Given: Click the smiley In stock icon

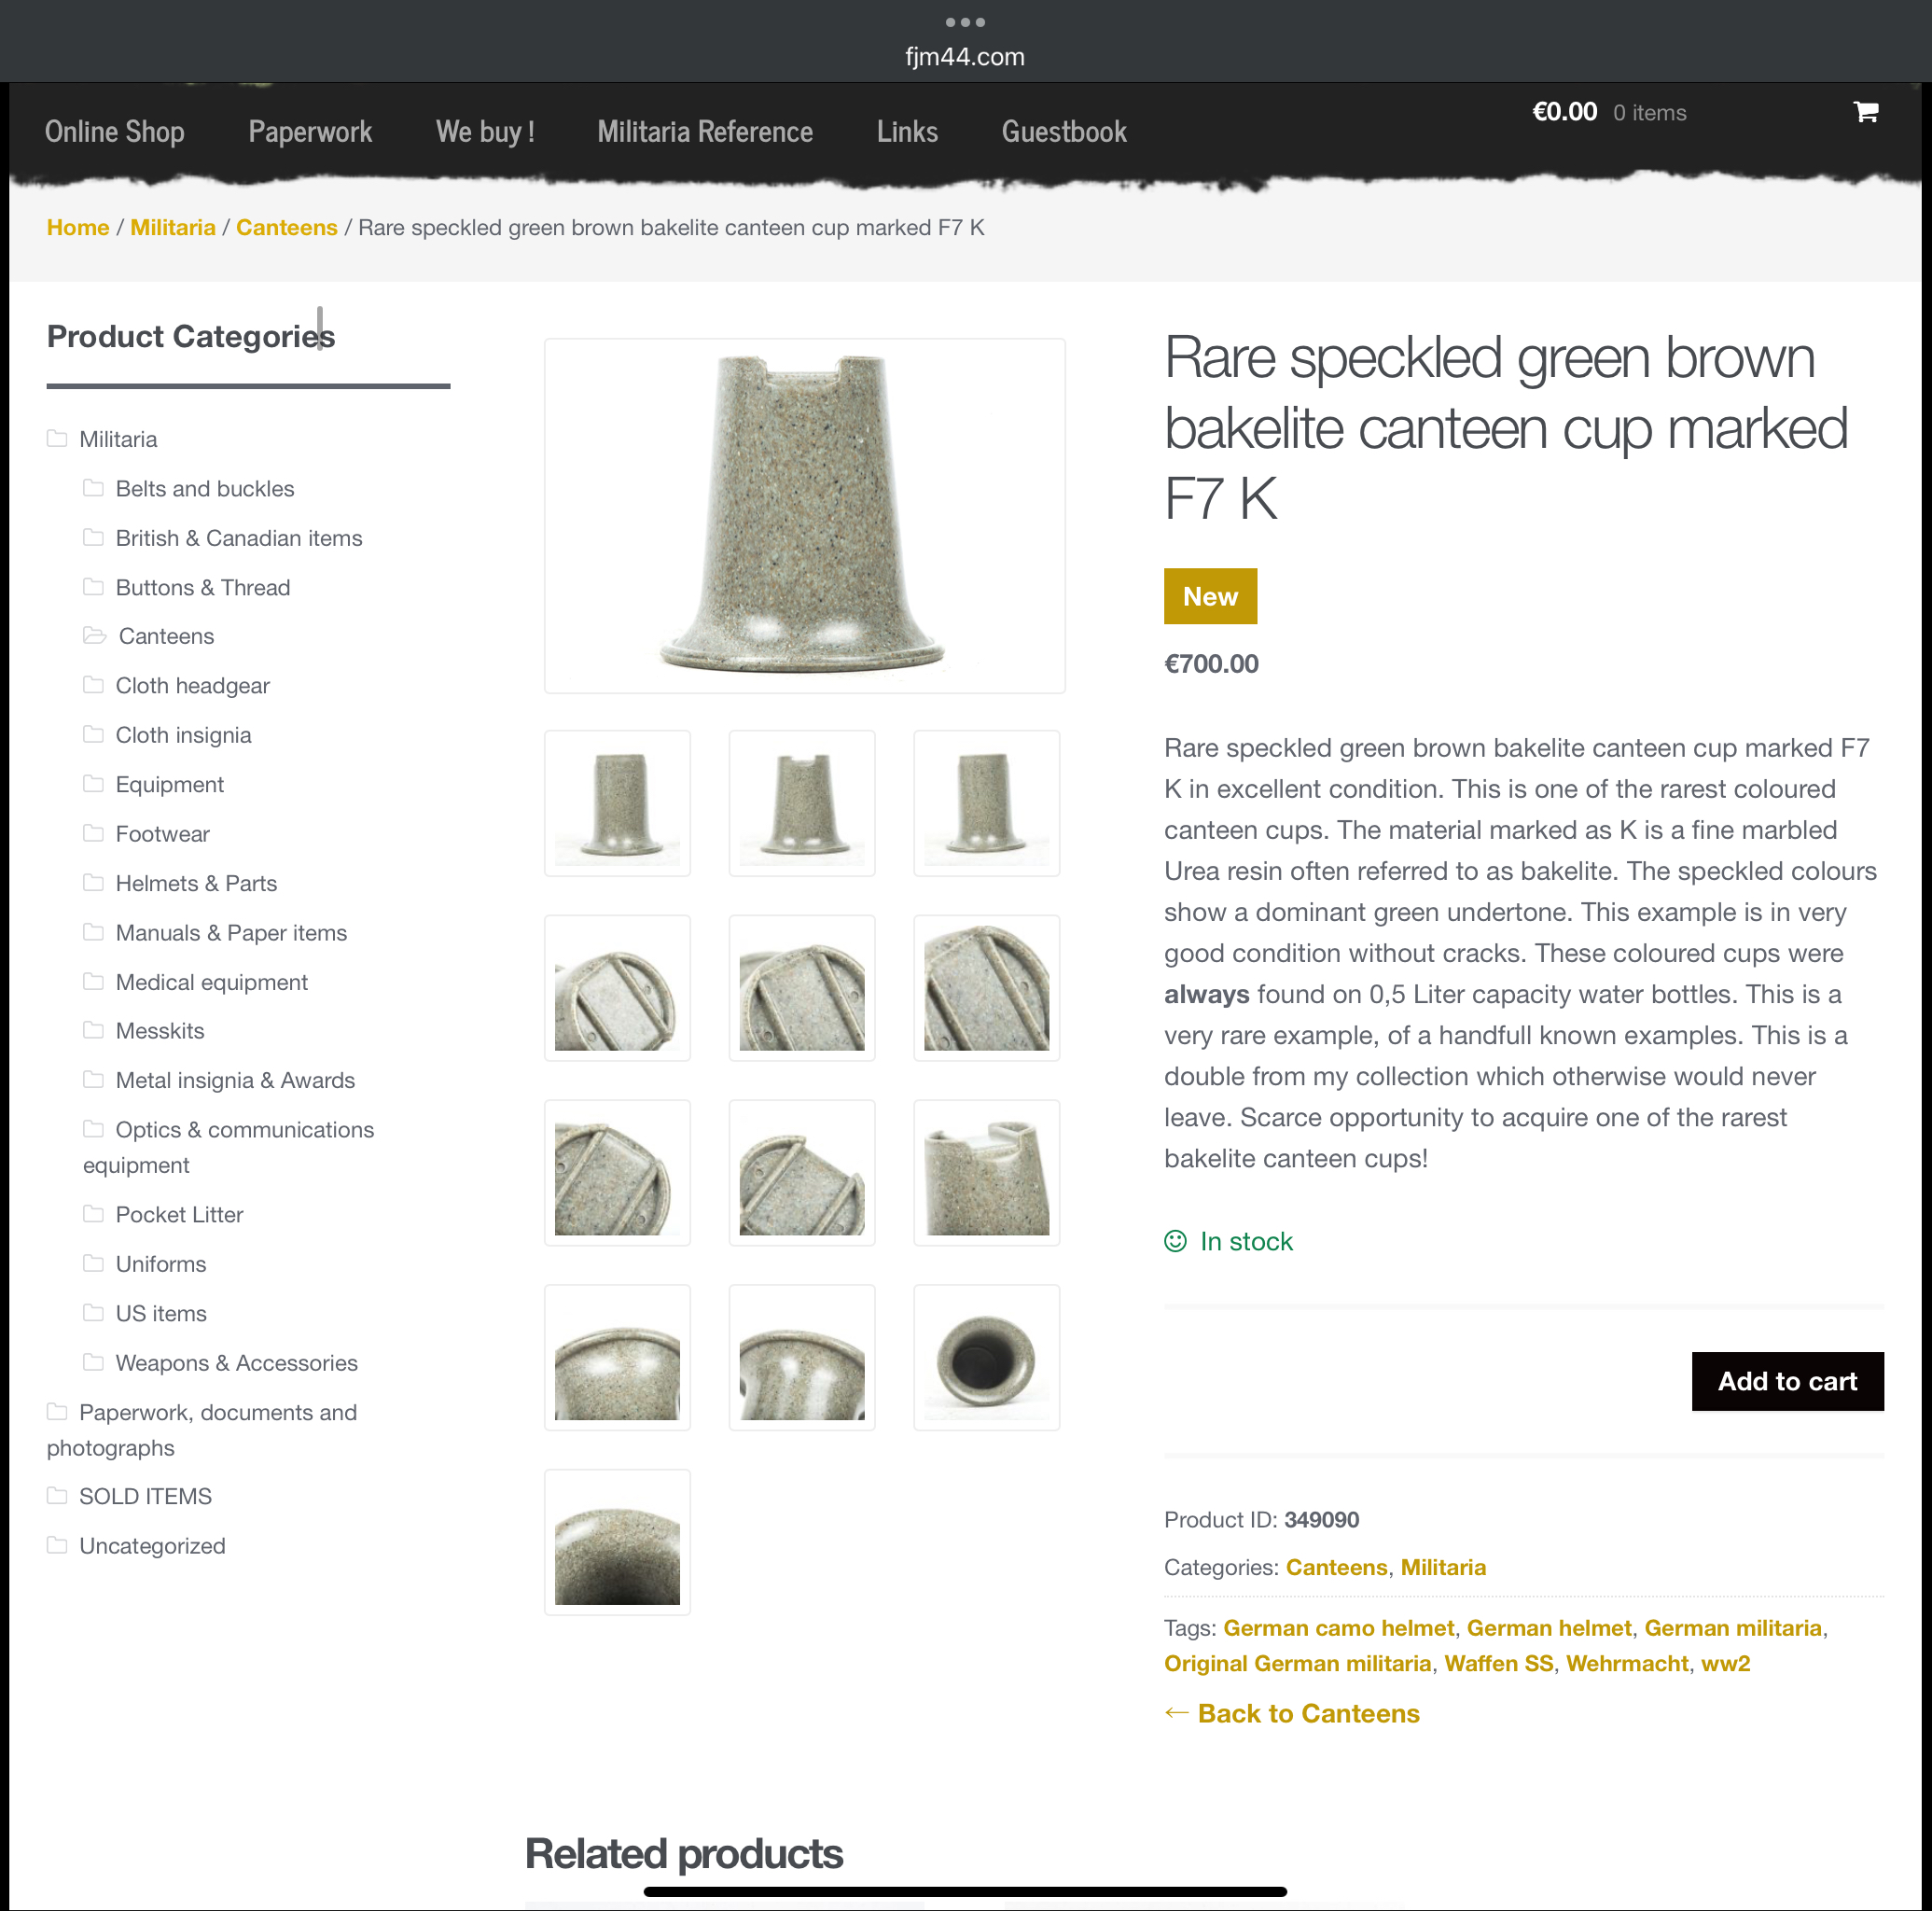Looking at the screenshot, I should 1175,1241.
